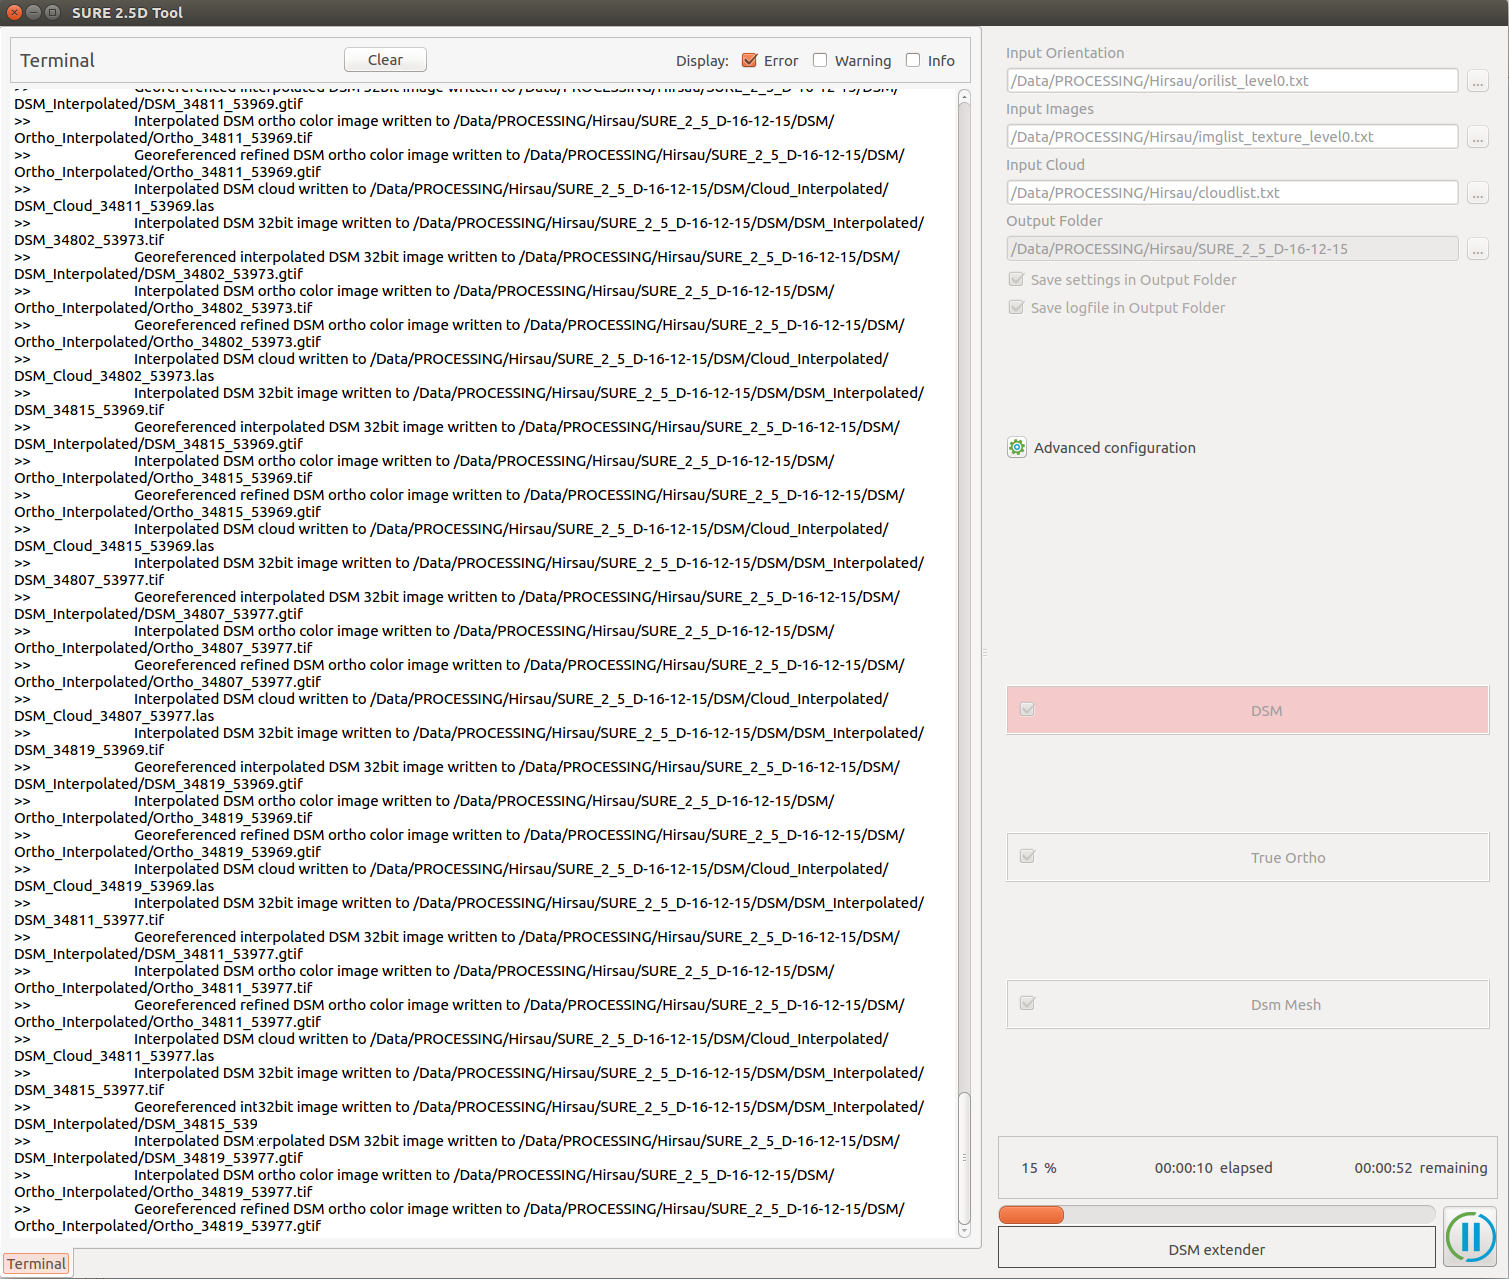Toggle the Dsm Mesh module checkbox
The height and width of the screenshot is (1279, 1509).
pyautogui.click(x=1027, y=1004)
